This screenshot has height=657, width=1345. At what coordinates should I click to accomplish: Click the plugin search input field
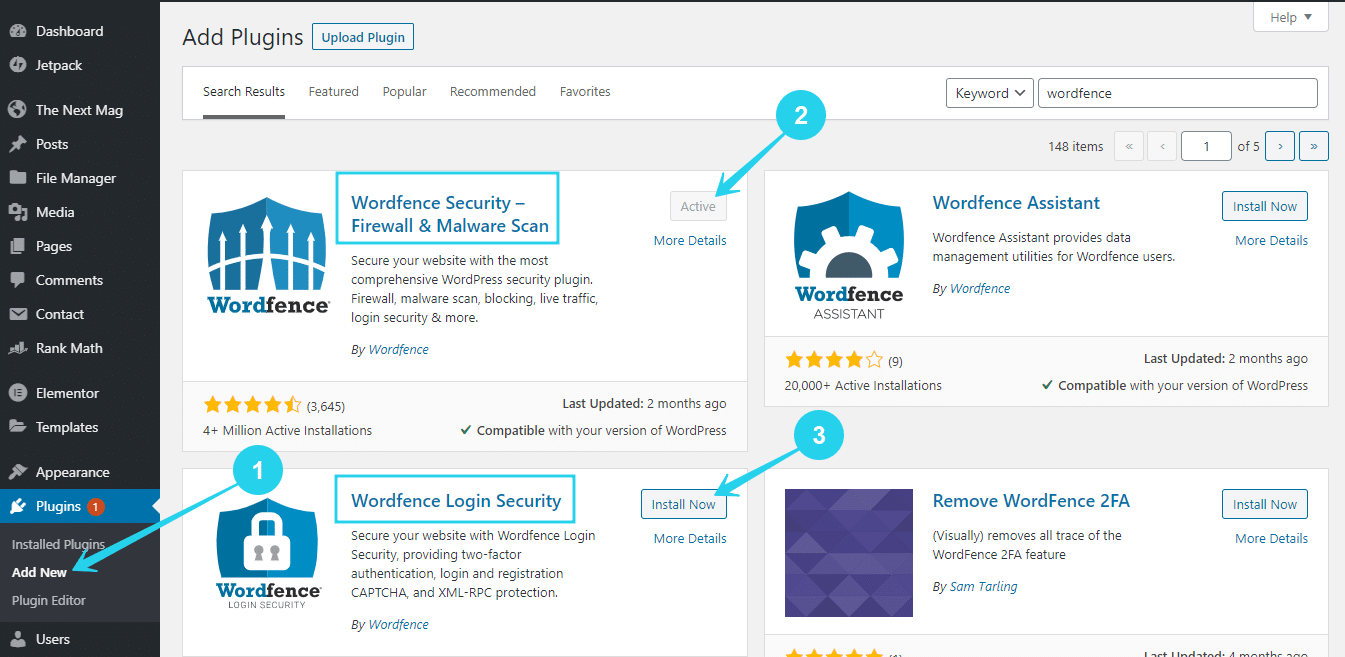[1176, 92]
